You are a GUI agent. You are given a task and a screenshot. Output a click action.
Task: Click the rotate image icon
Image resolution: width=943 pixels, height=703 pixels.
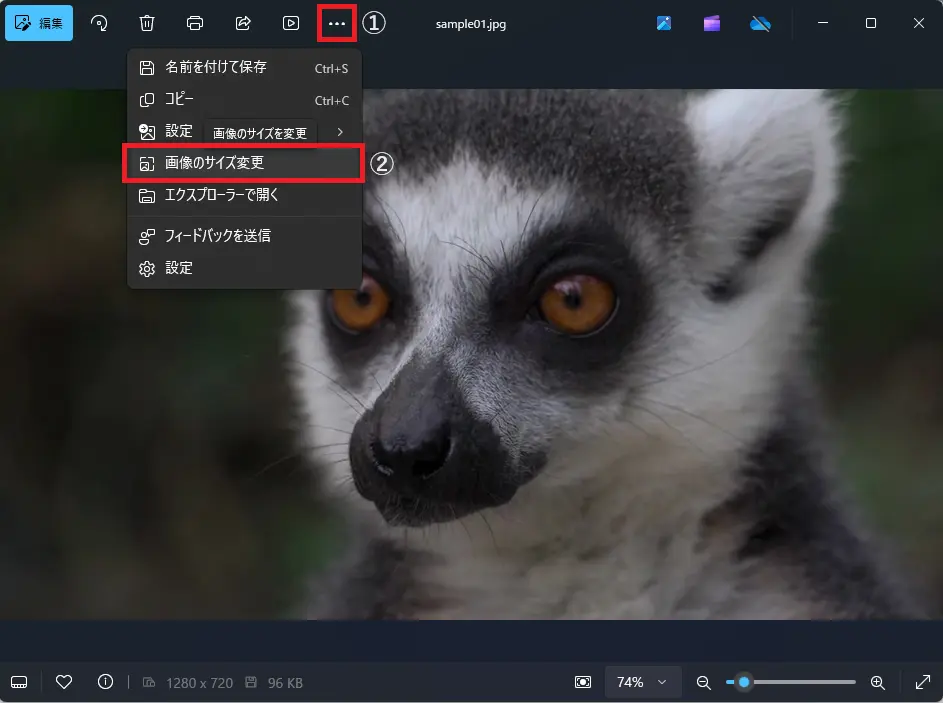click(x=99, y=23)
